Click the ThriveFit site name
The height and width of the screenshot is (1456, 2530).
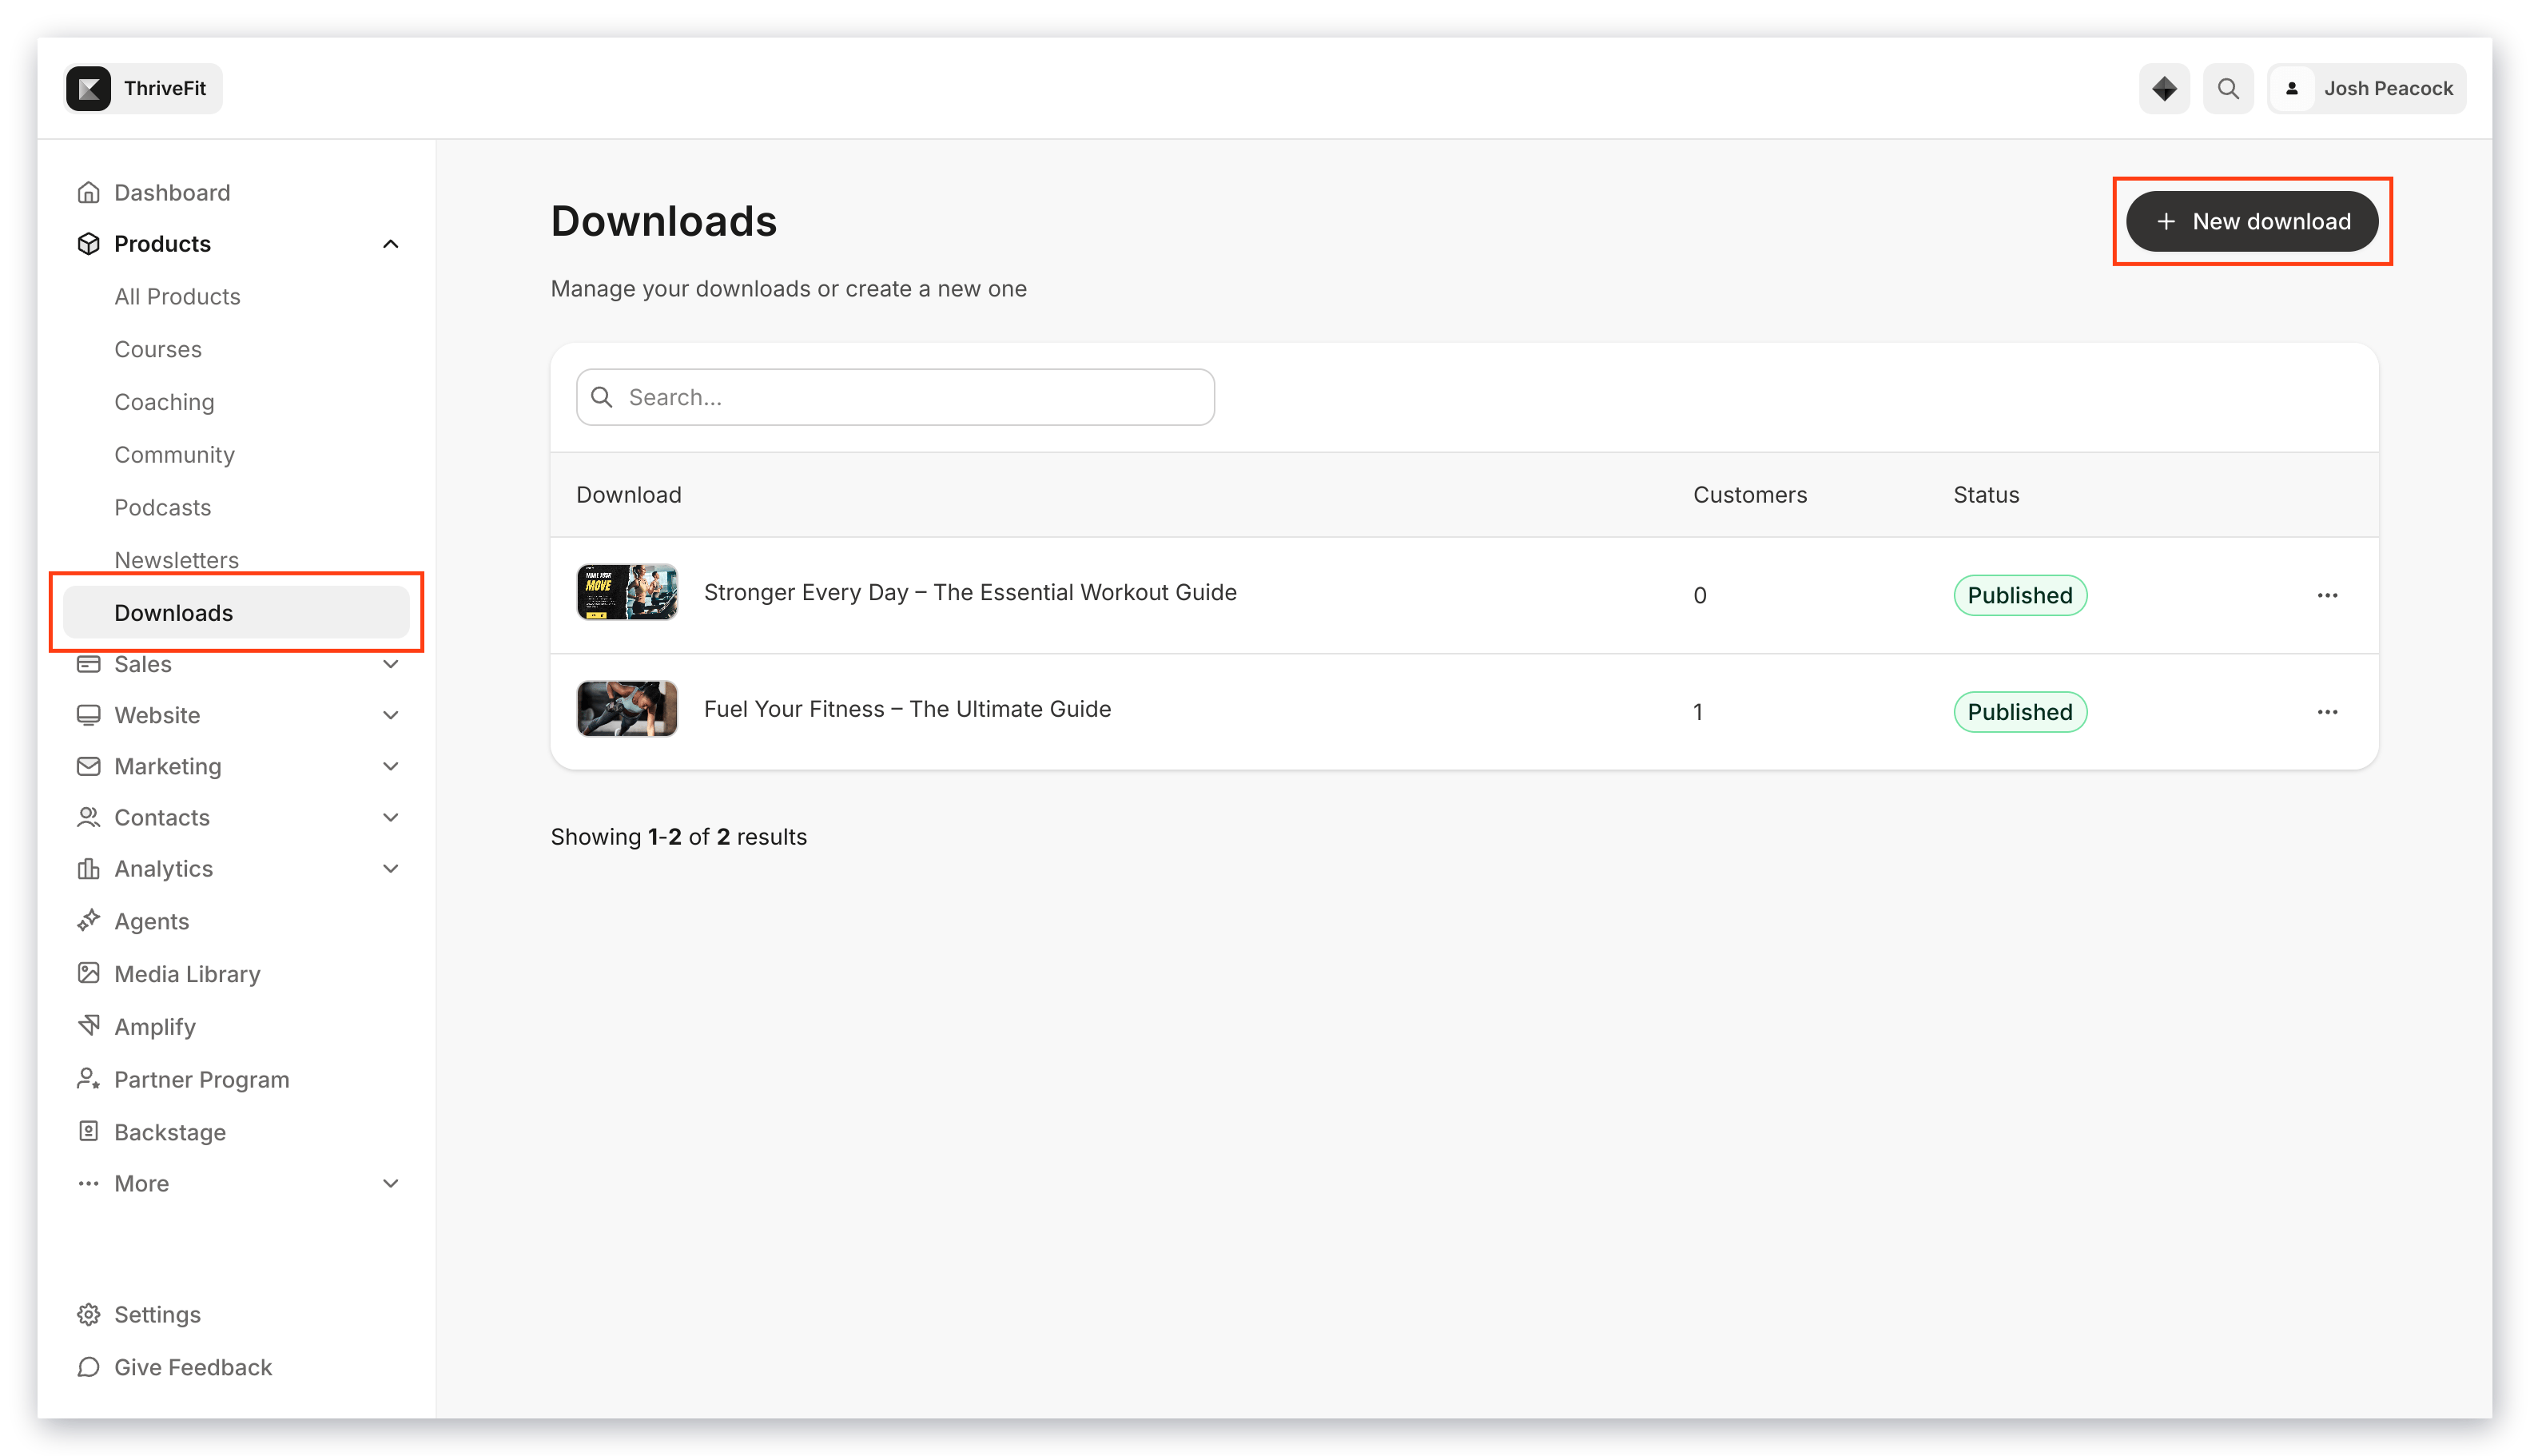point(165,88)
